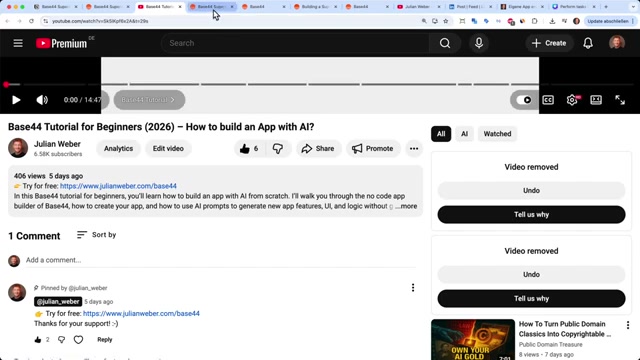Open browser downloads icon

[552, 21]
